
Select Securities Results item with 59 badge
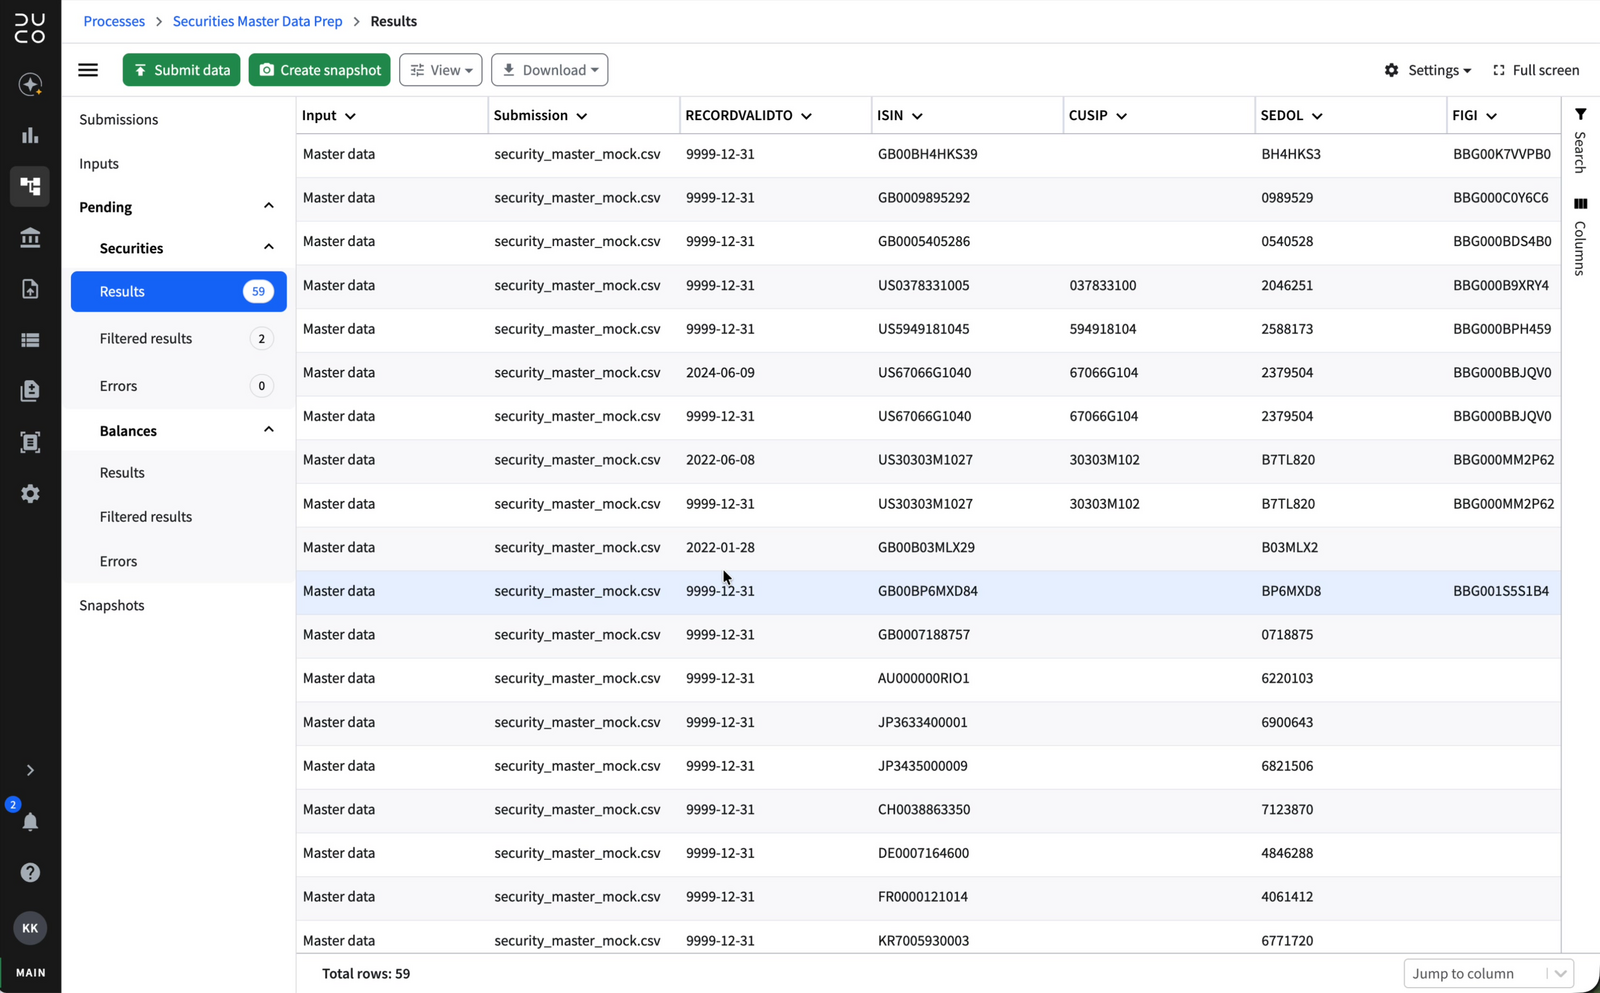[x=178, y=291]
